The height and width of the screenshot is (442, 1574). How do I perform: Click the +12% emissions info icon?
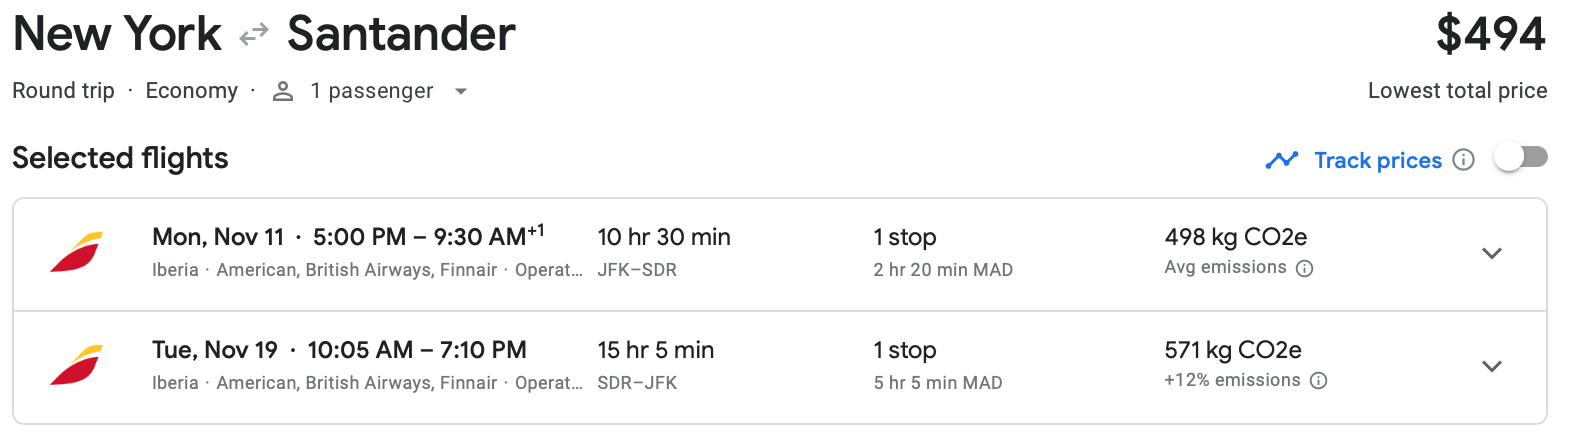1318,381
